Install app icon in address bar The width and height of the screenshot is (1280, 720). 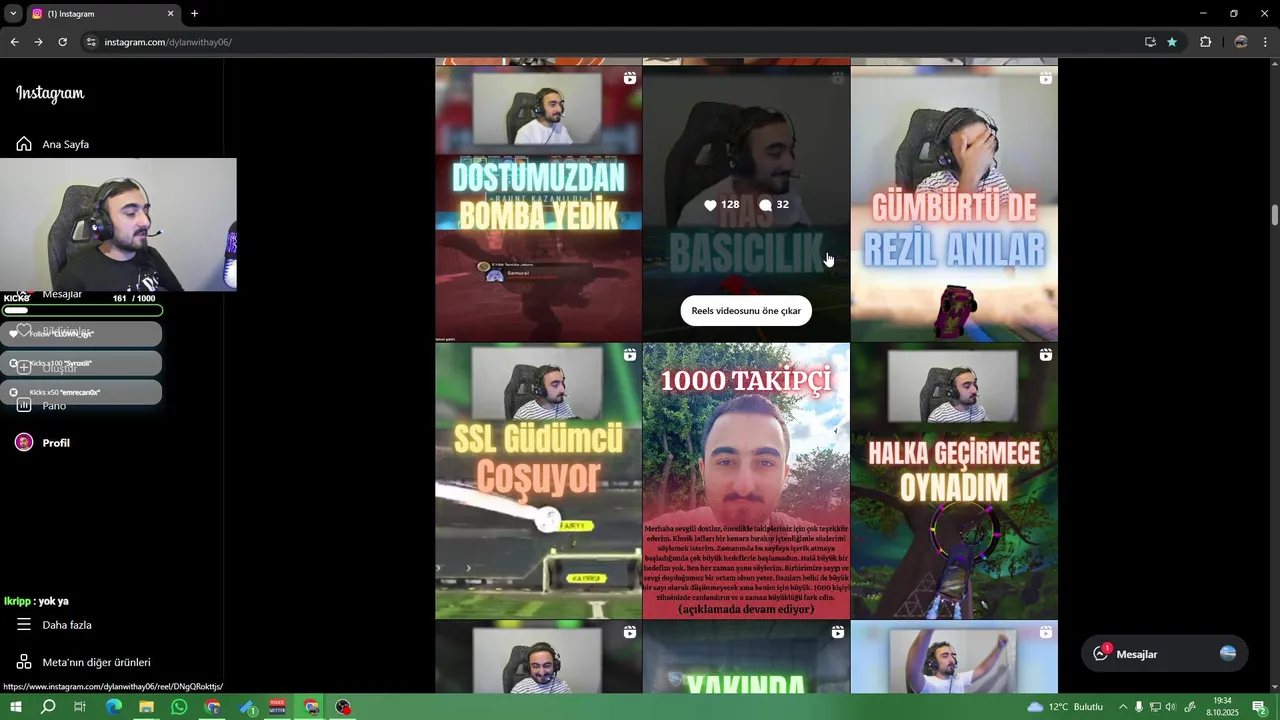click(x=1150, y=42)
